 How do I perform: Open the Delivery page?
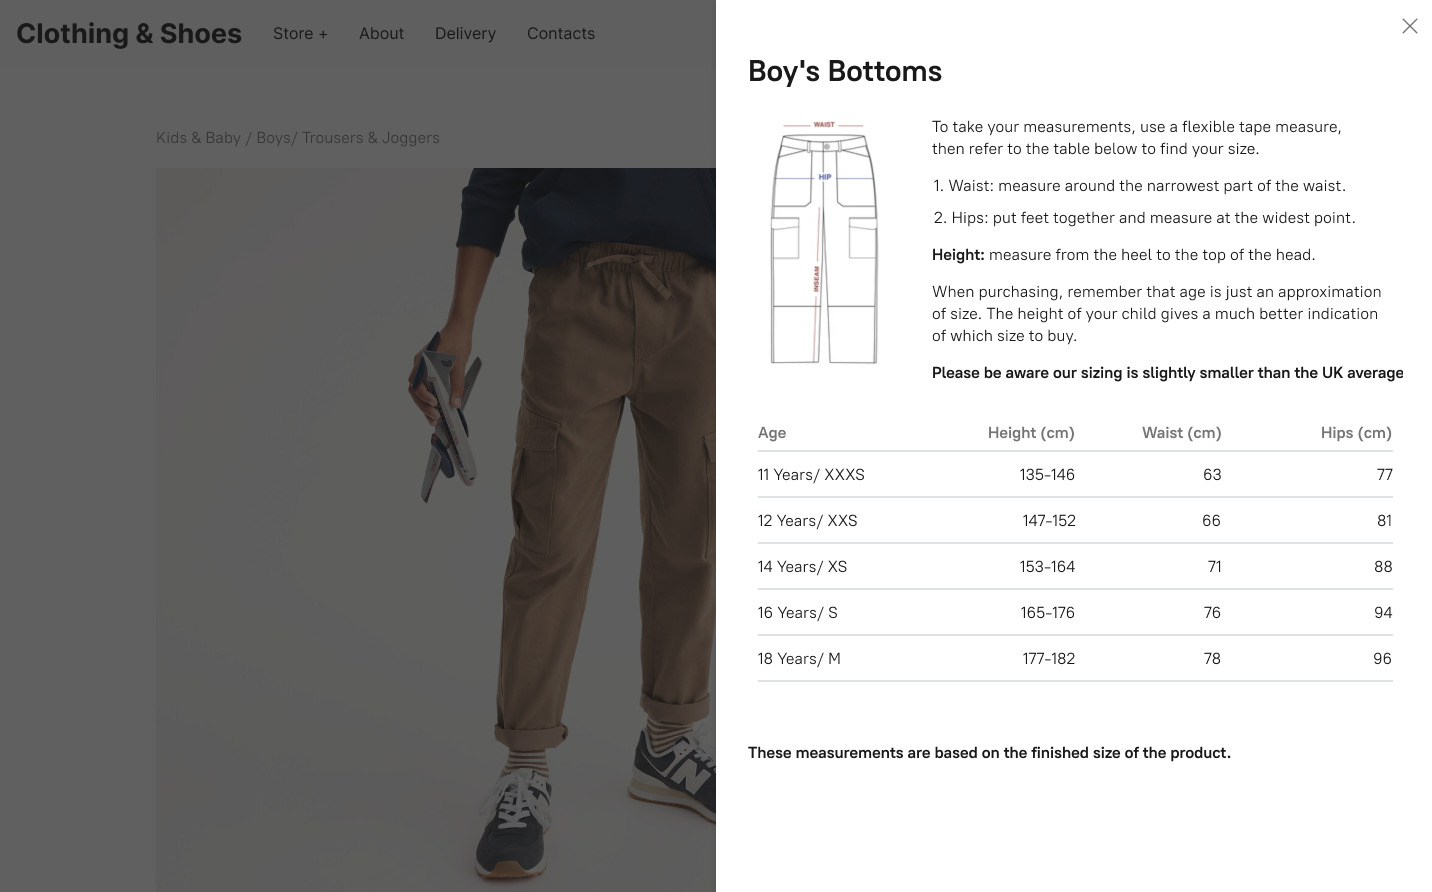click(x=465, y=33)
